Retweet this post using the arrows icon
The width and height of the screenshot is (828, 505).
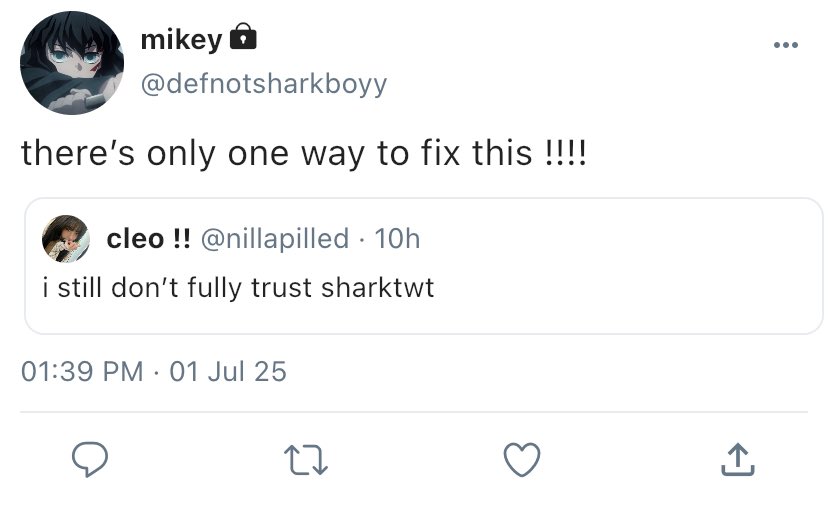pos(306,459)
